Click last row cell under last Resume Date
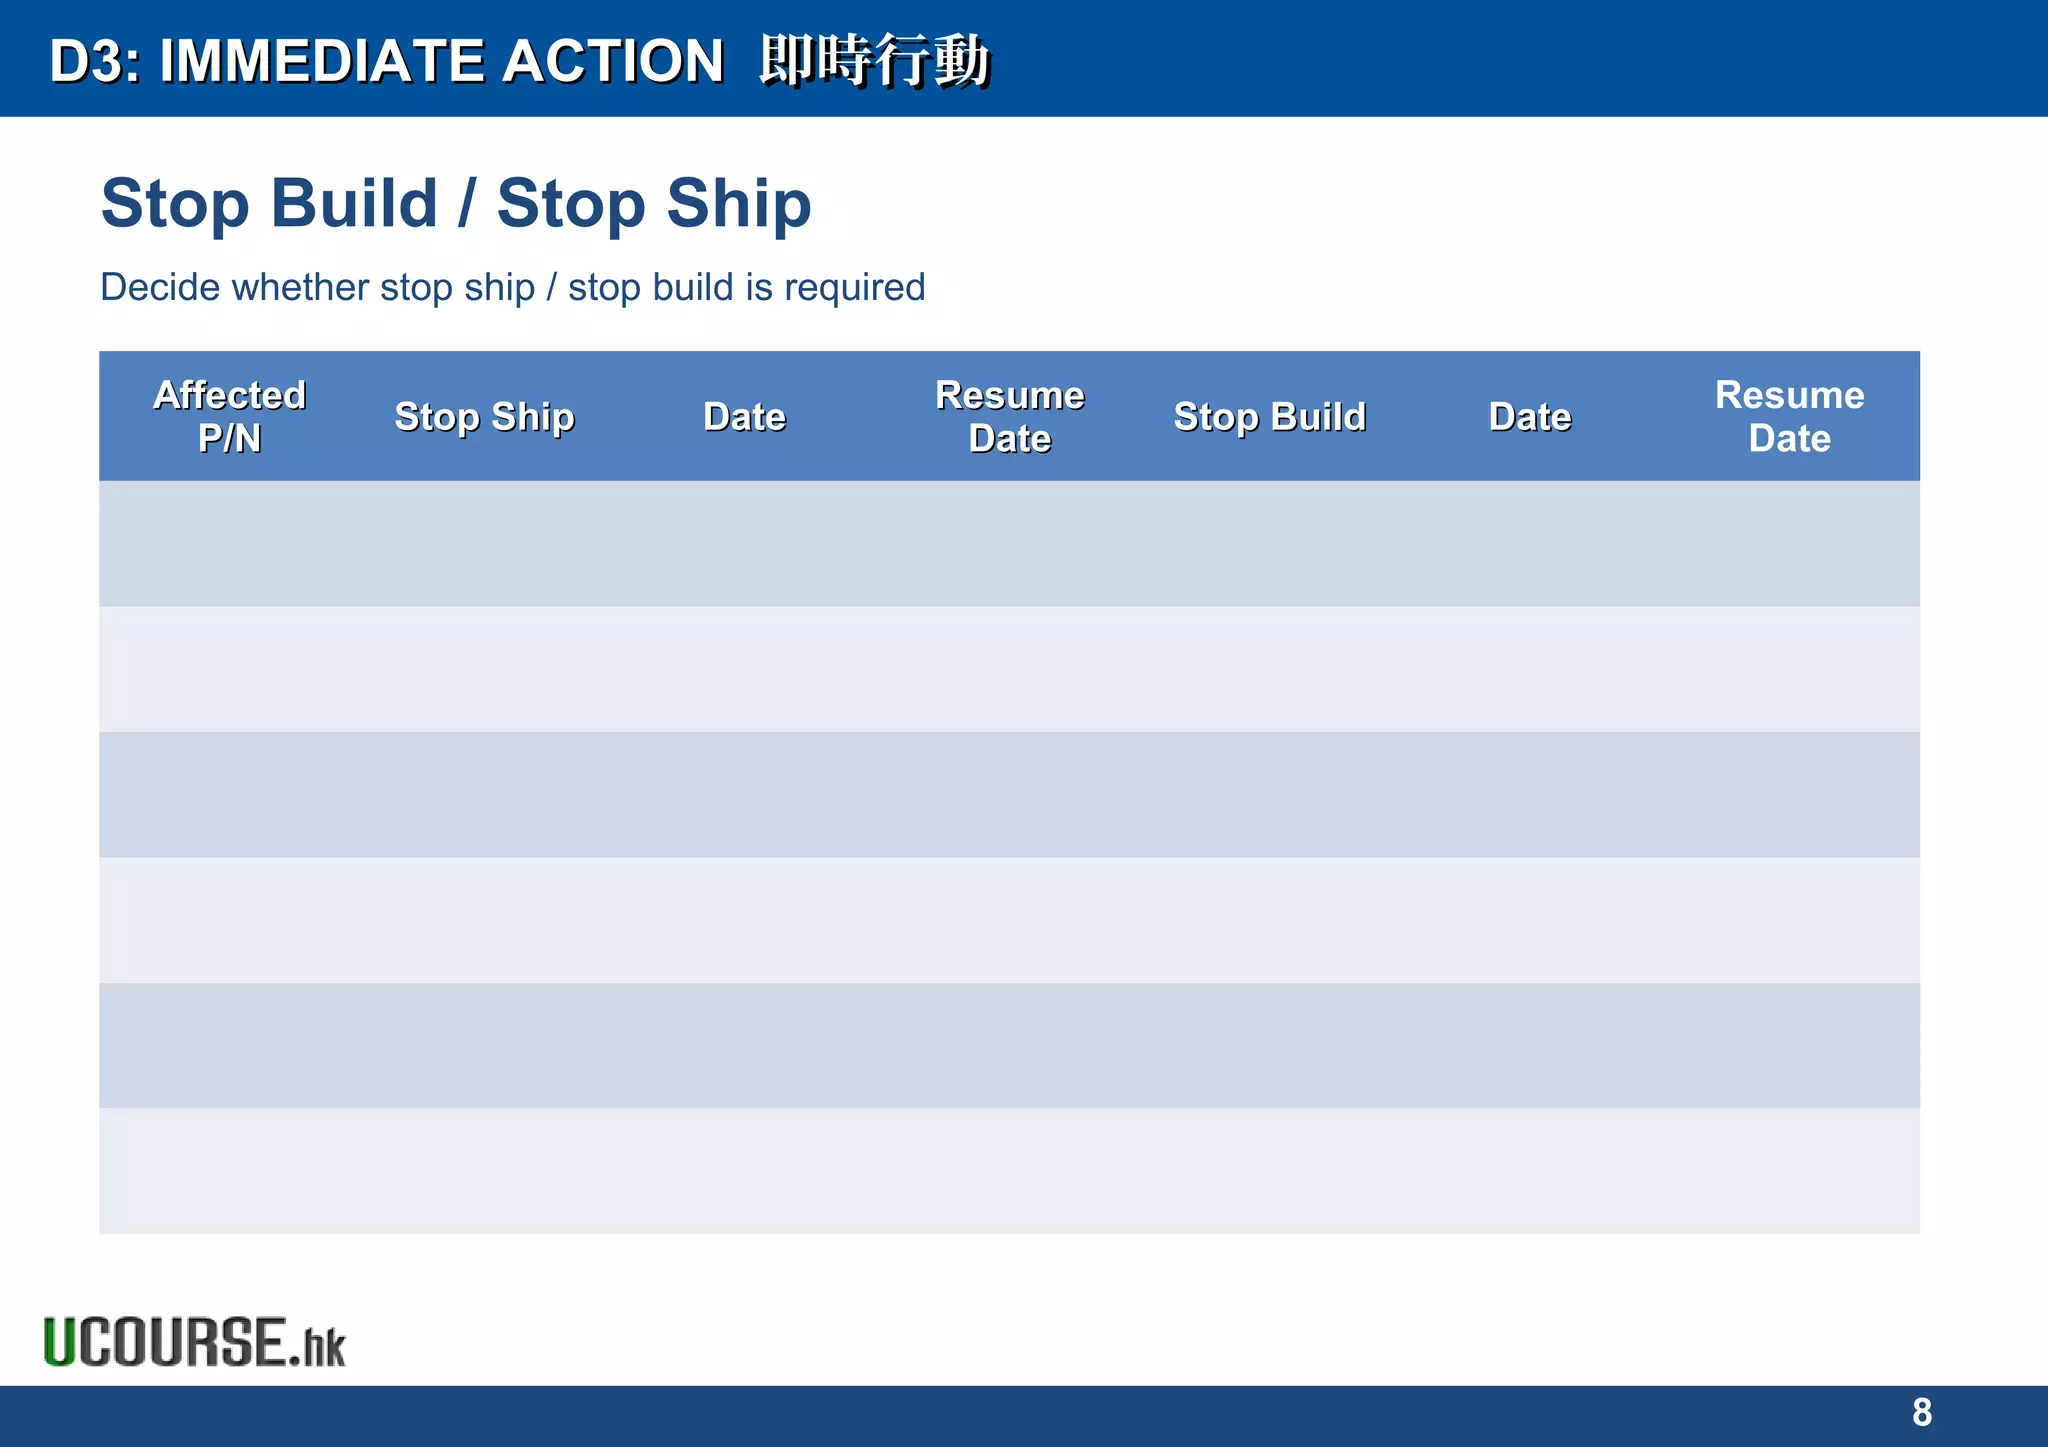The width and height of the screenshot is (2048, 1447). click(x=1790, y=1171)
